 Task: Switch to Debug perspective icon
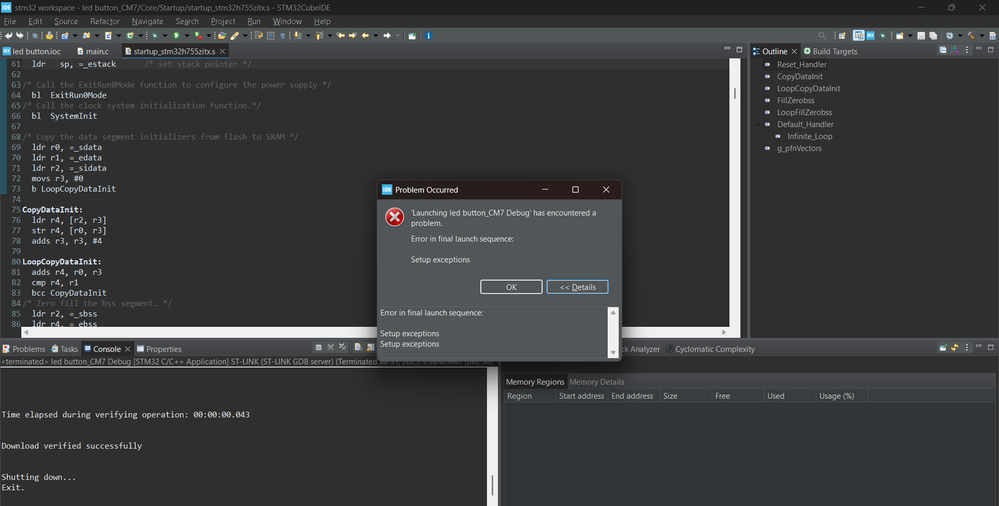tap(882, 36)
